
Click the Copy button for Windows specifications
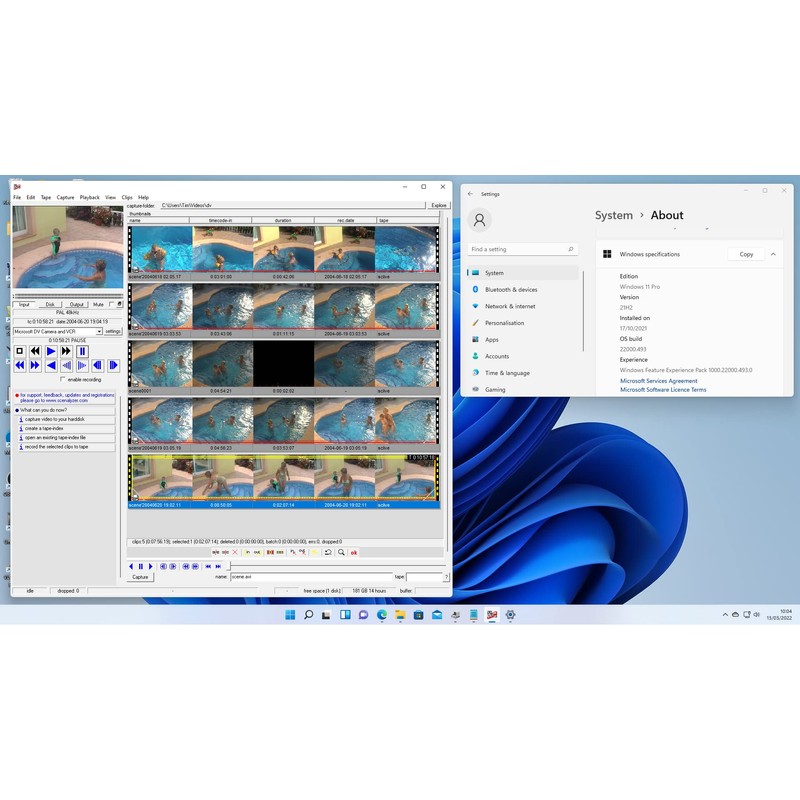(x=746, y=254)
